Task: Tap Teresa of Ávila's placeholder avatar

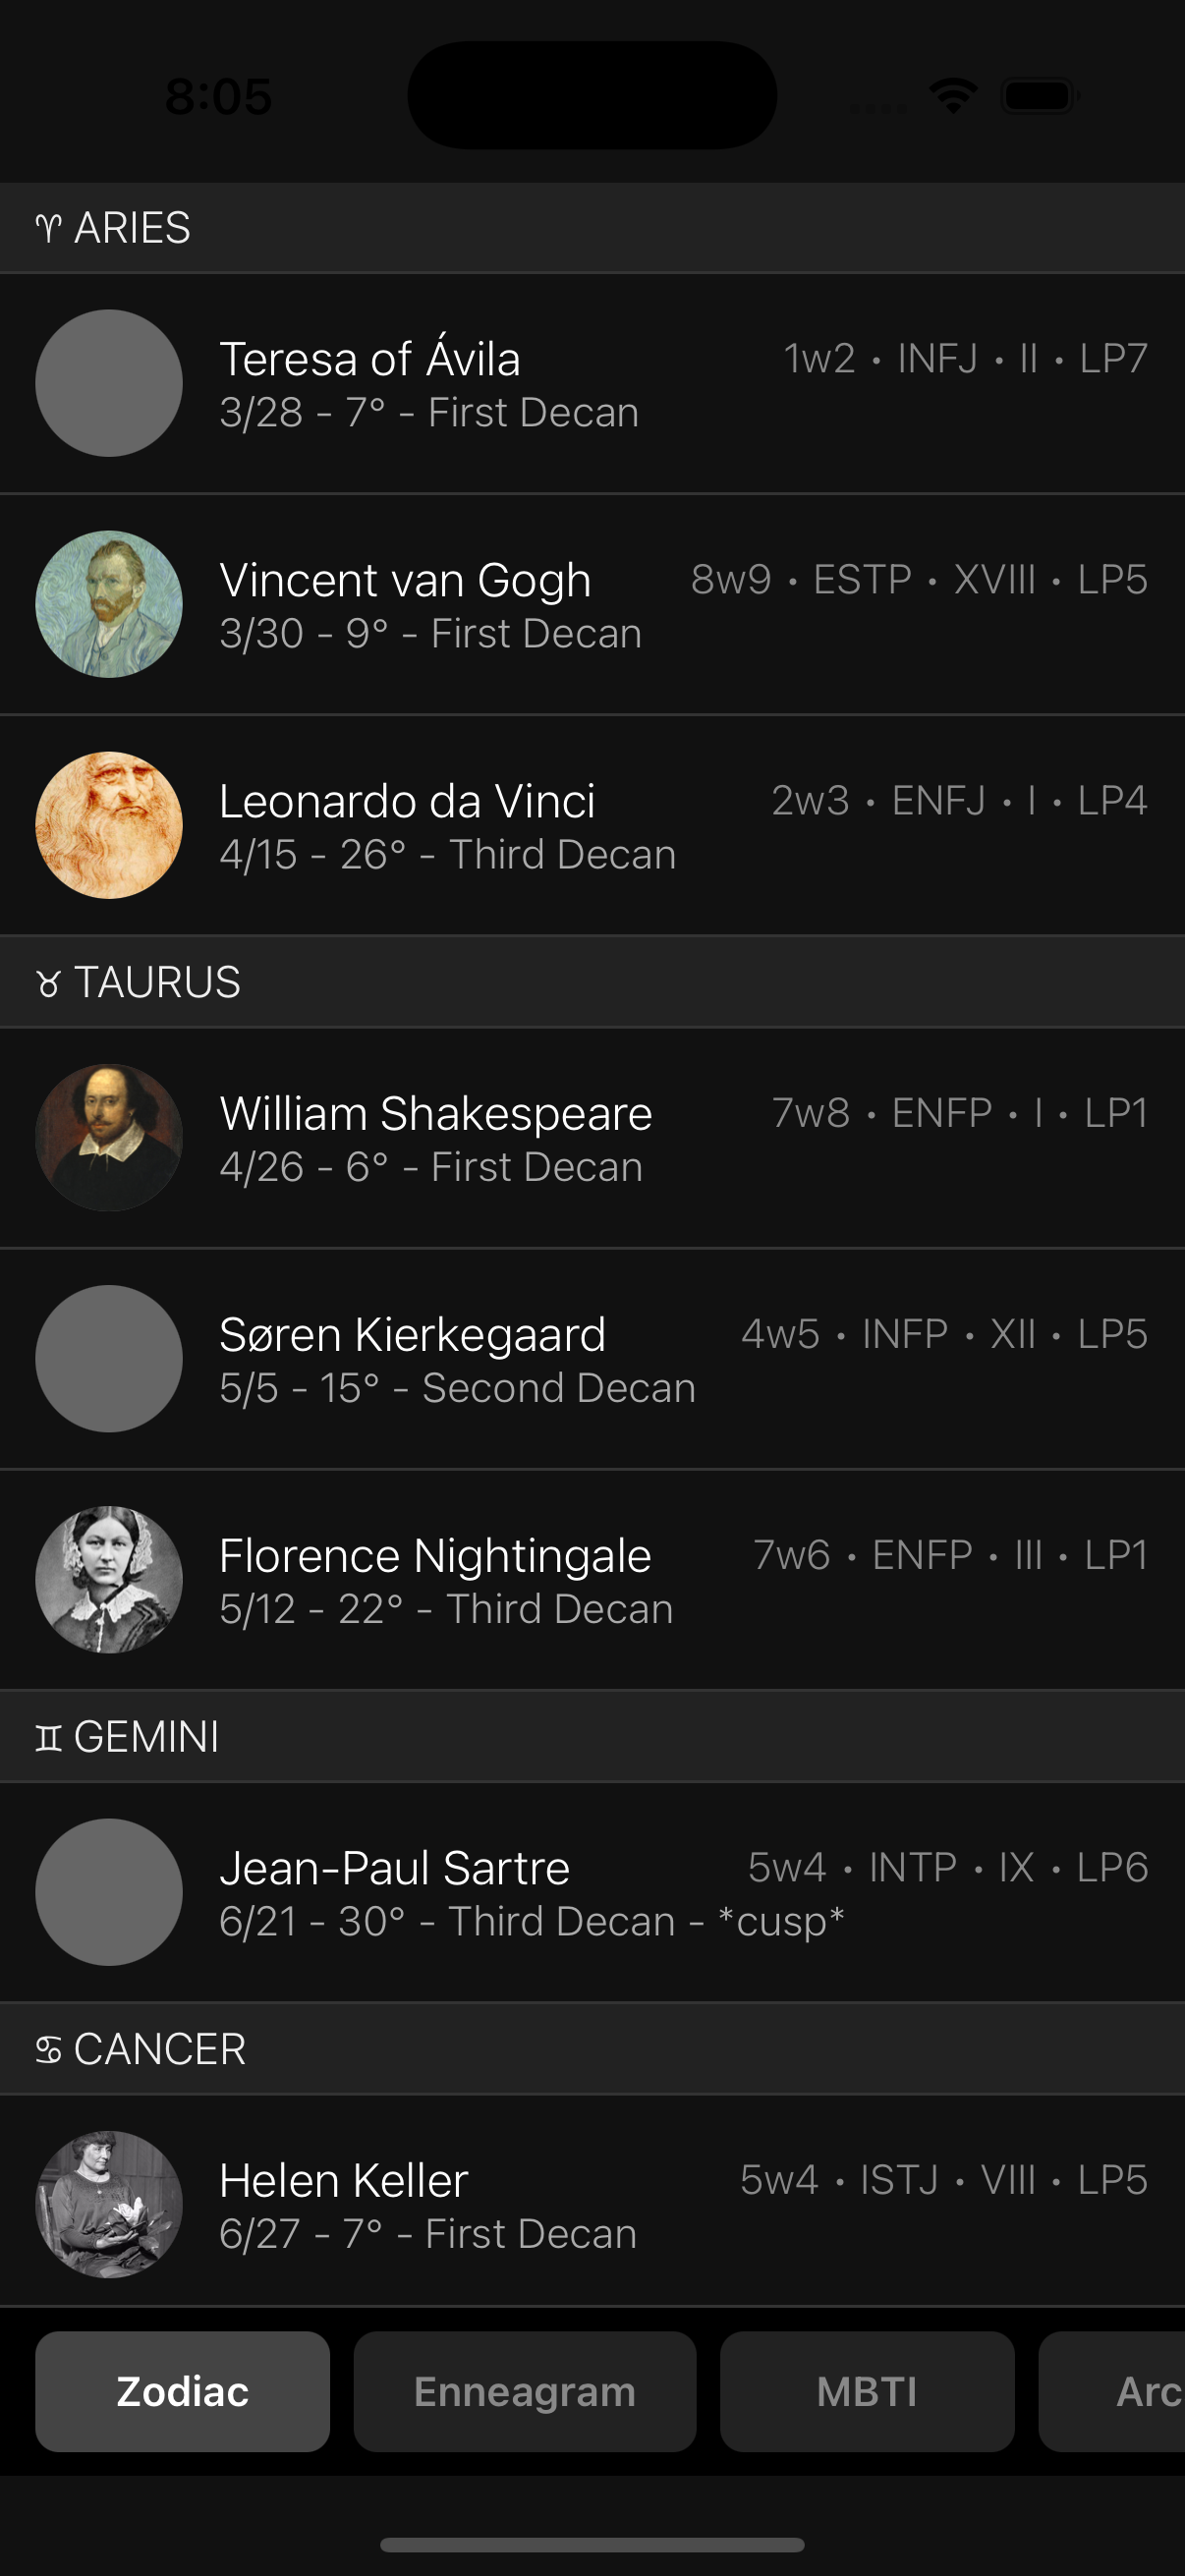Action: (x=109, y=383)
